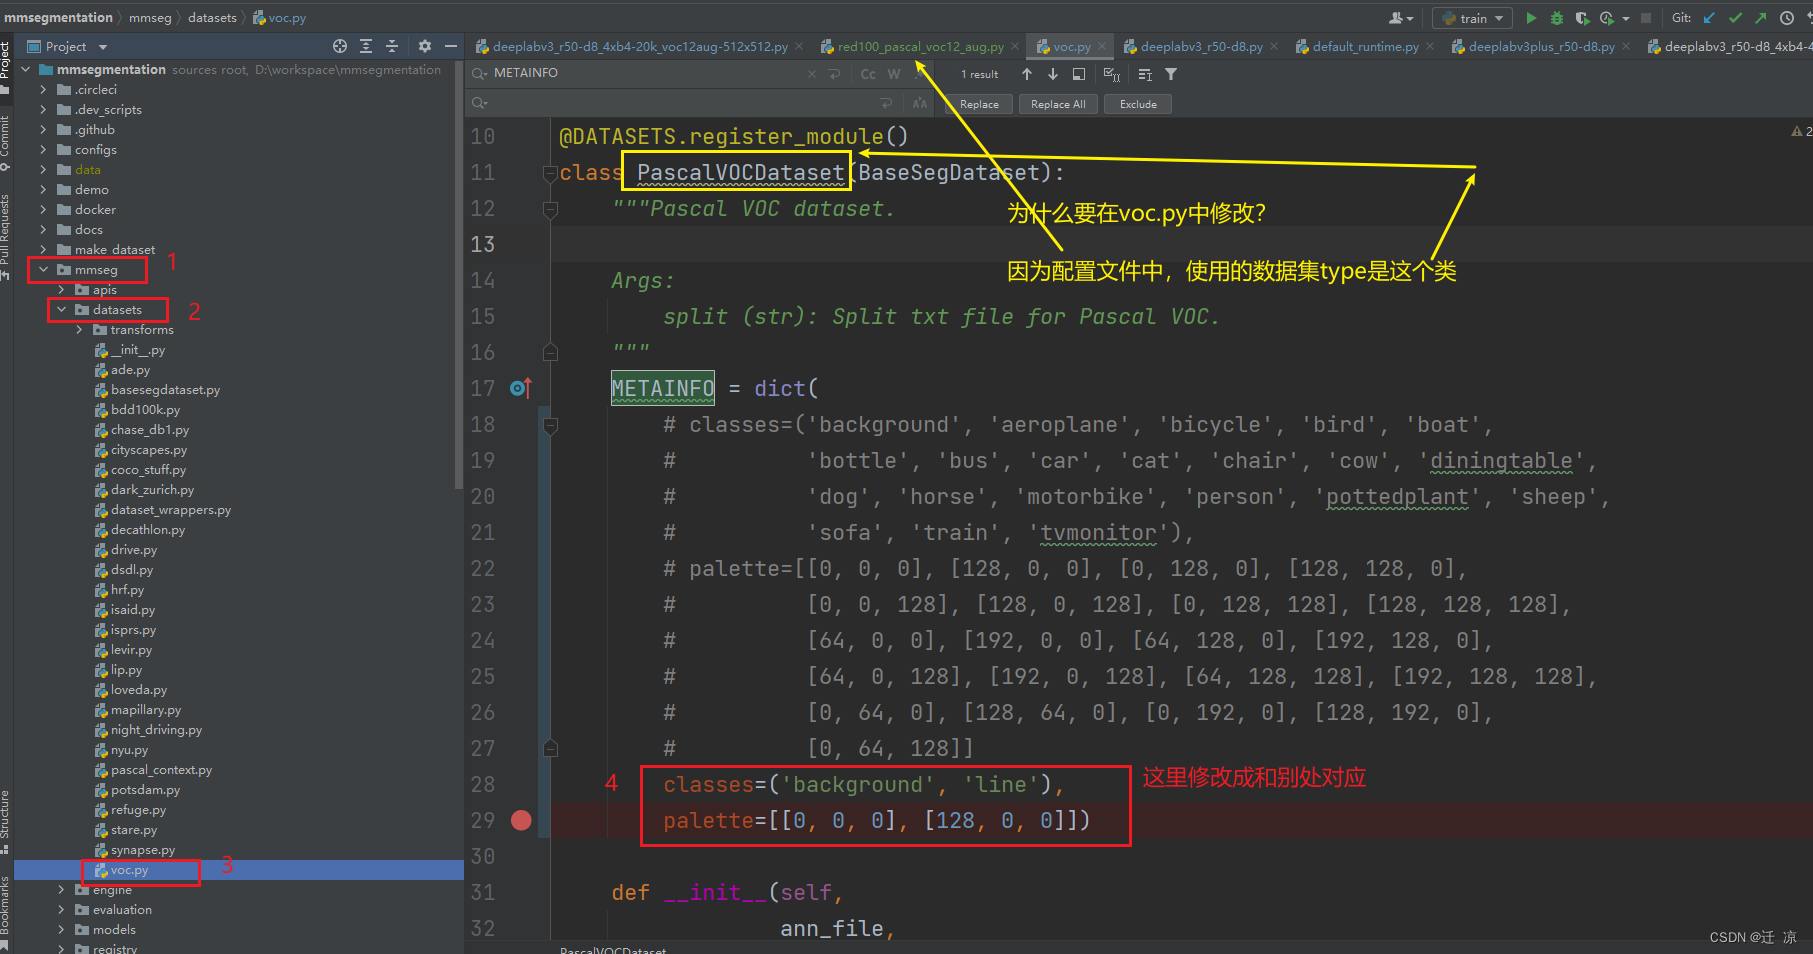Push commits using Git green arrow

tap(1760, 18)
